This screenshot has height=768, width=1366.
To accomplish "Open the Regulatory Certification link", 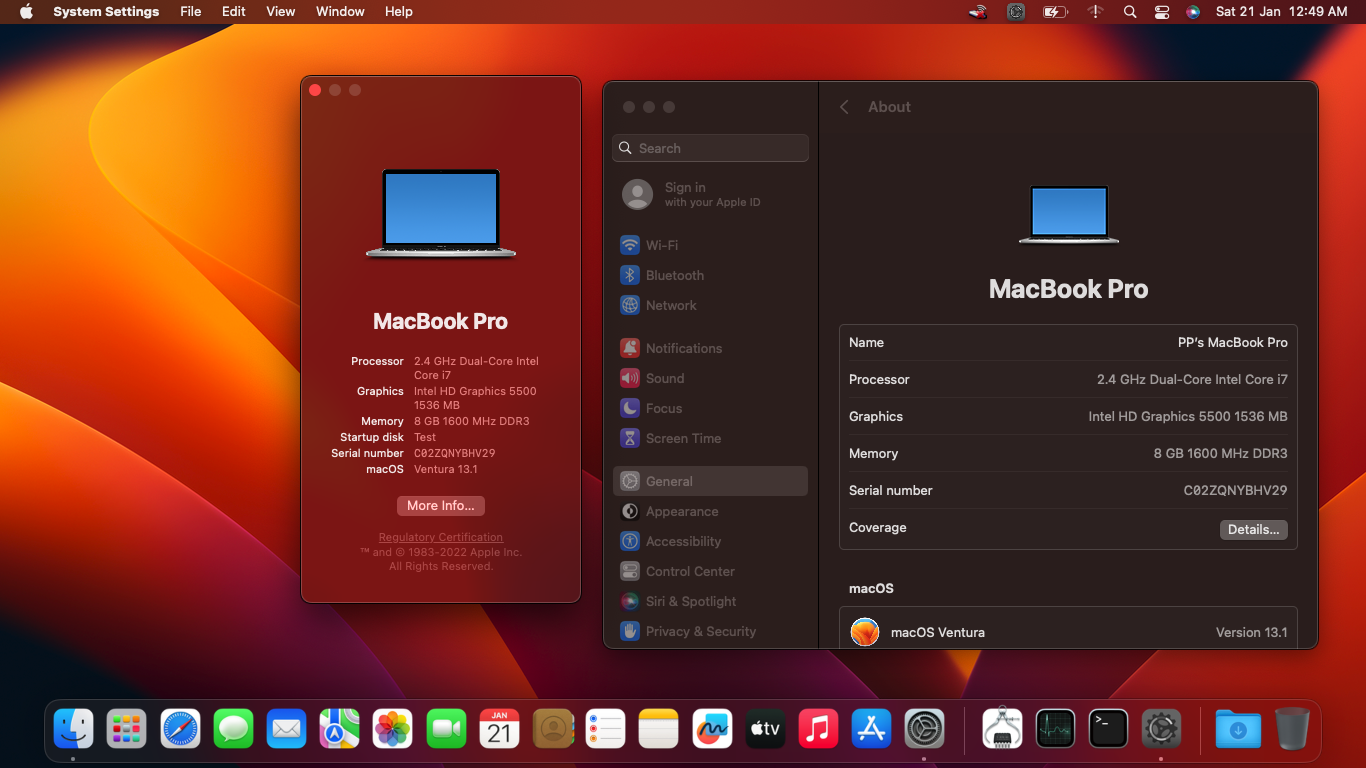I will [x=441, y=538].
